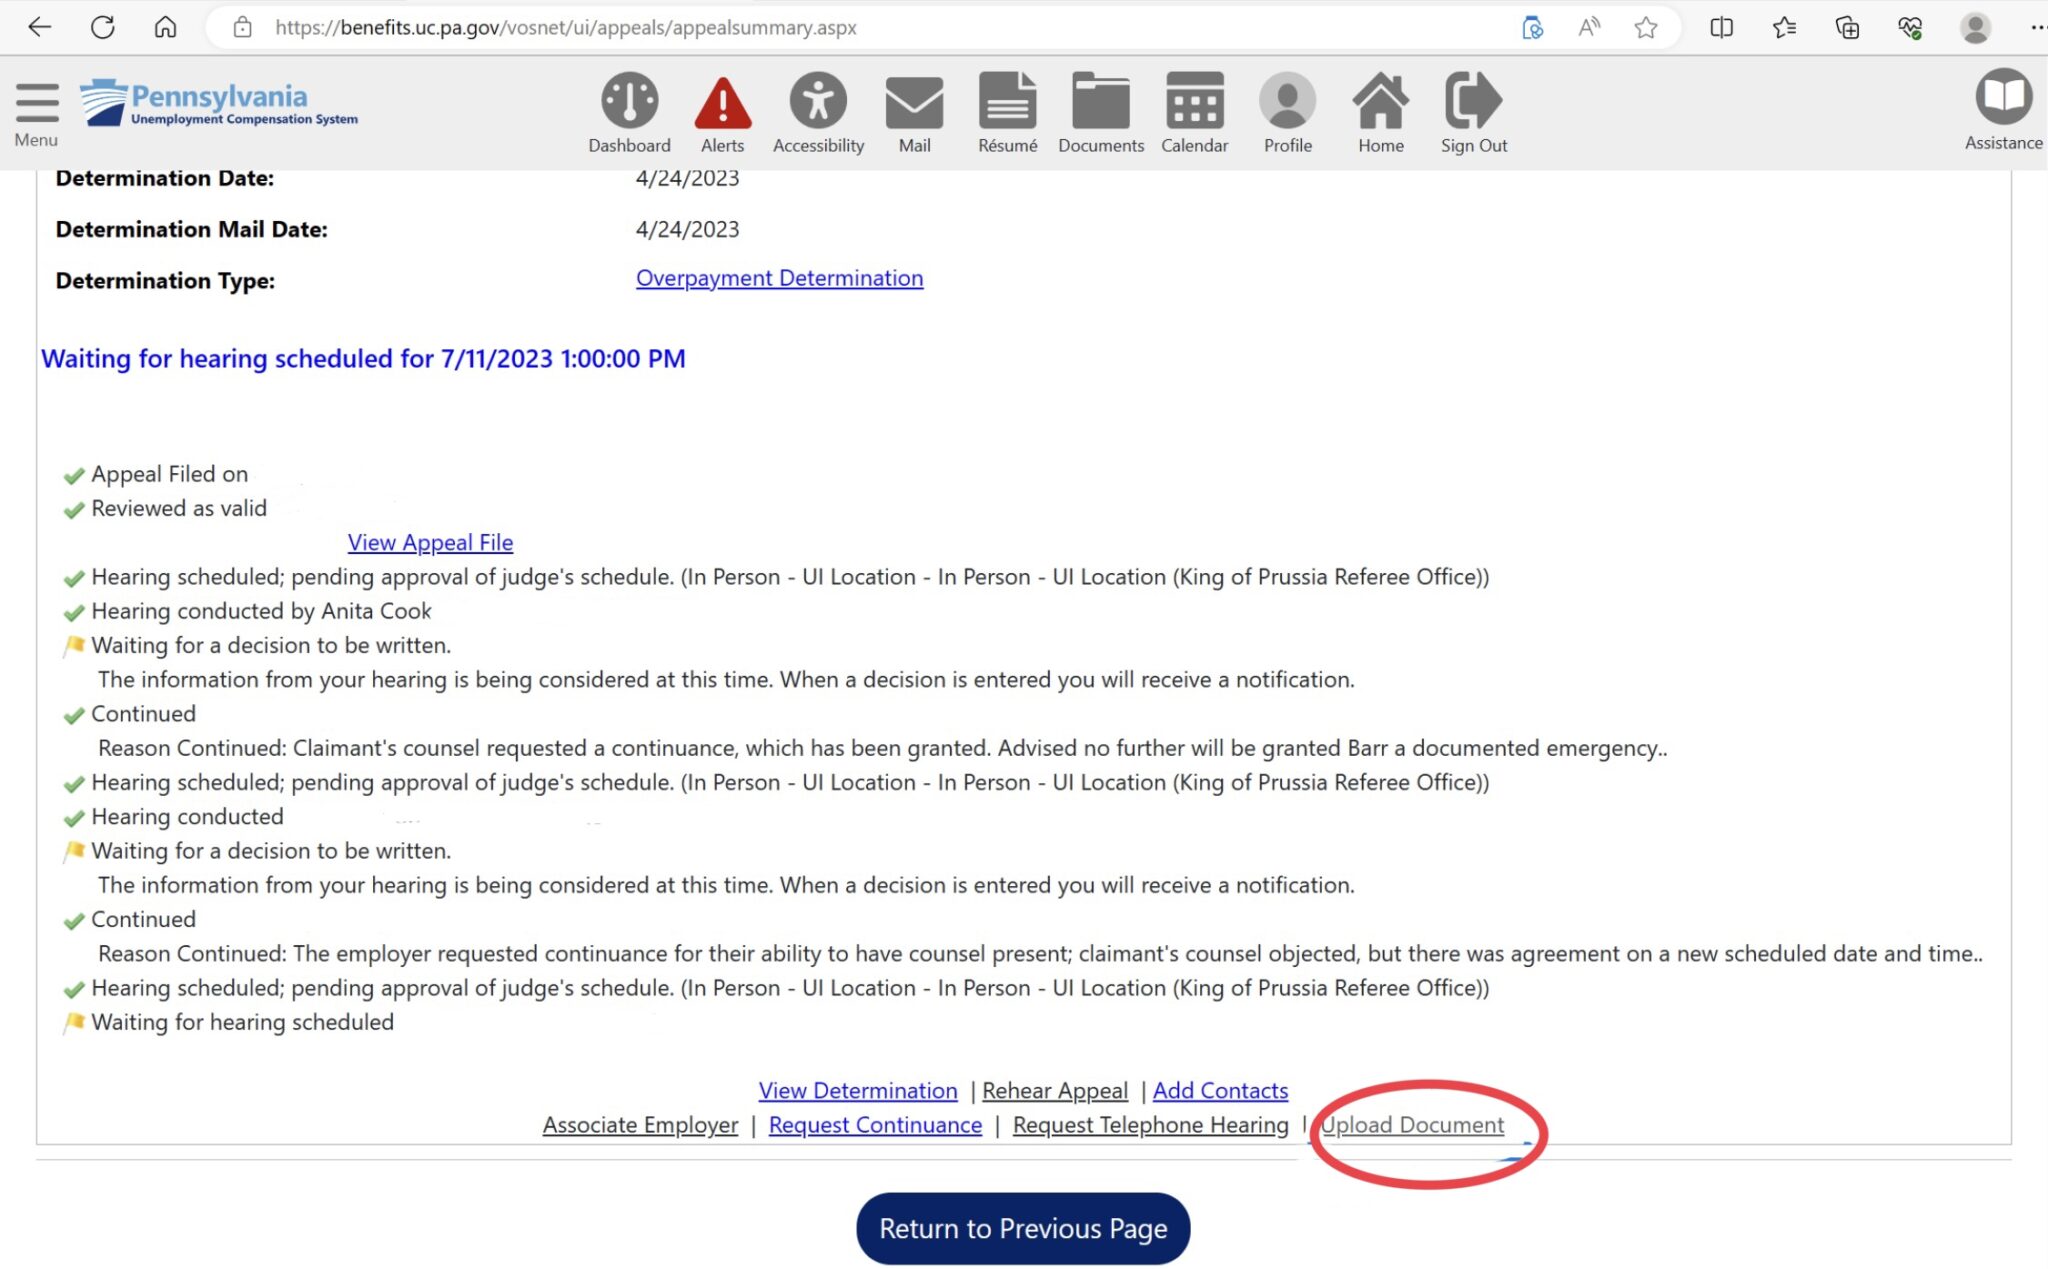Go to the Home screen
Image resolution: width=2048 pixels, height=1269 pixels.
[x=1379, y=110]
